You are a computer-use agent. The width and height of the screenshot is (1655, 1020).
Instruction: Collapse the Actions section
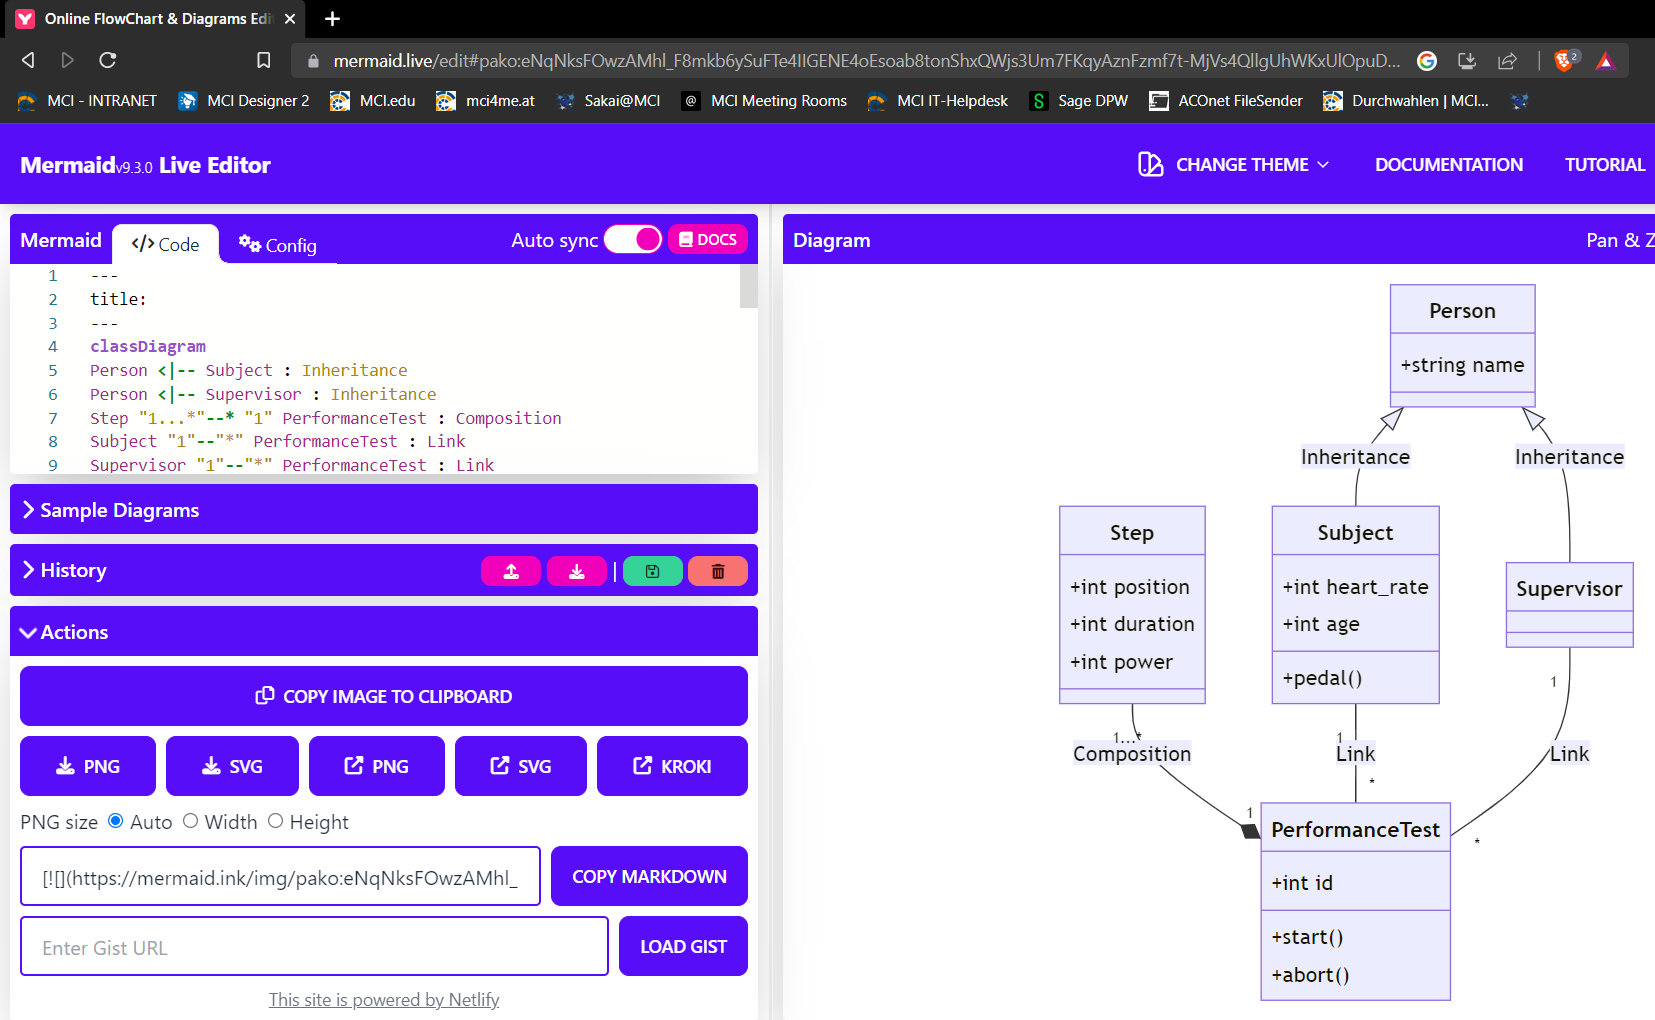[x=384, y=632]
